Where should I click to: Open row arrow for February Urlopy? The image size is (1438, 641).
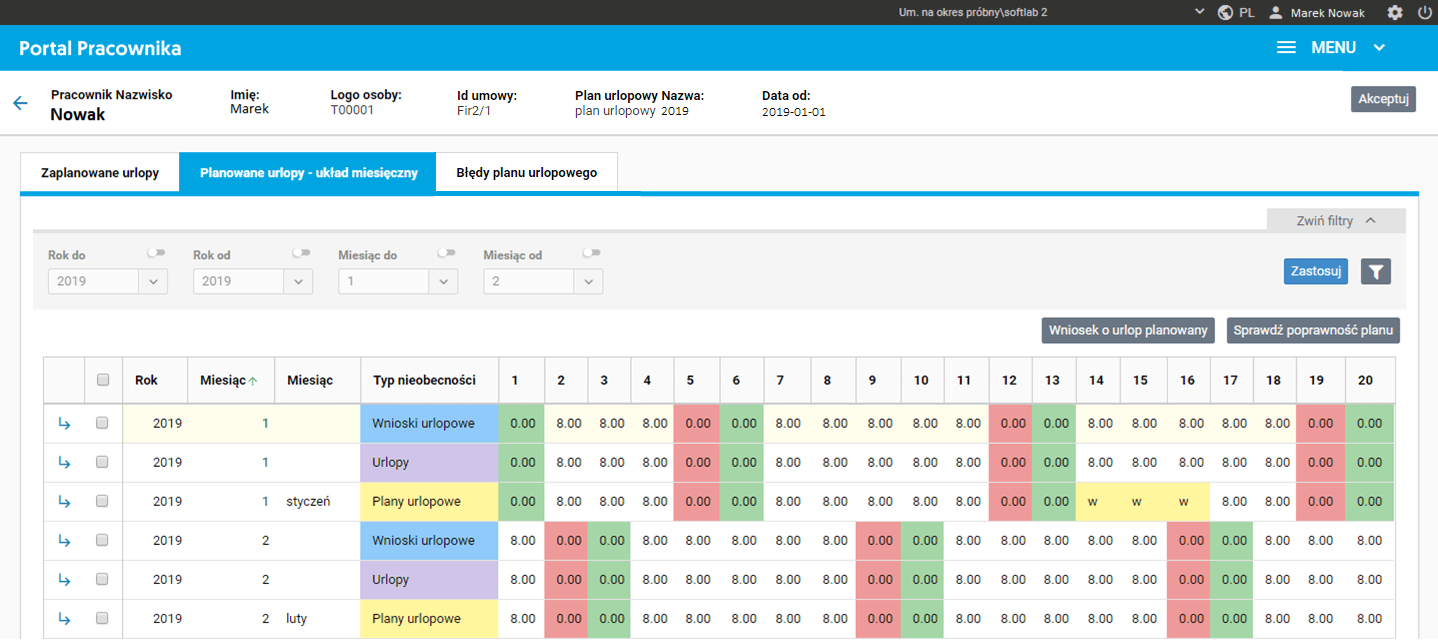(x=64, y=579)
